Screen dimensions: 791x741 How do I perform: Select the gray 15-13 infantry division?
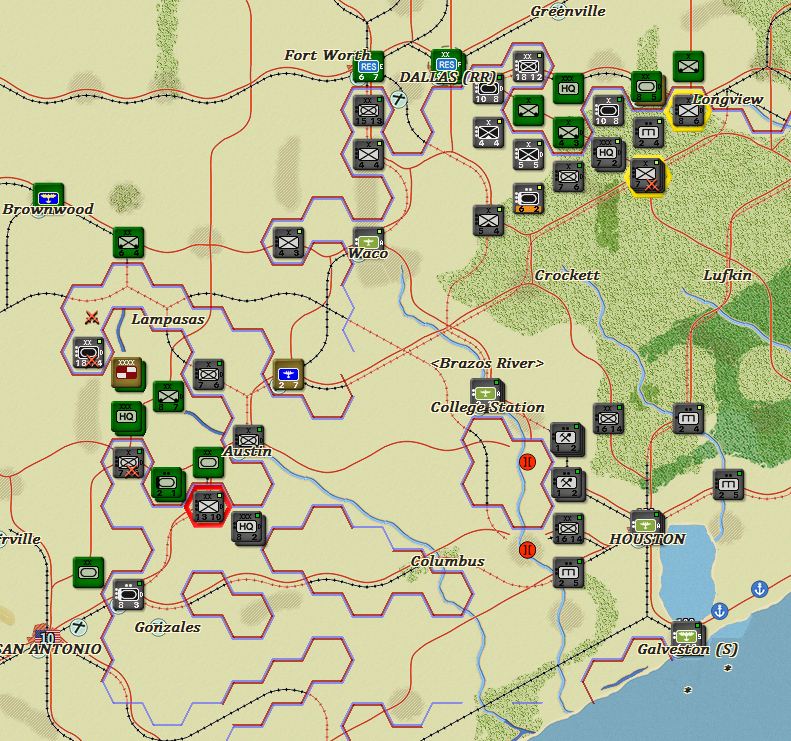[x=368, y=111]
